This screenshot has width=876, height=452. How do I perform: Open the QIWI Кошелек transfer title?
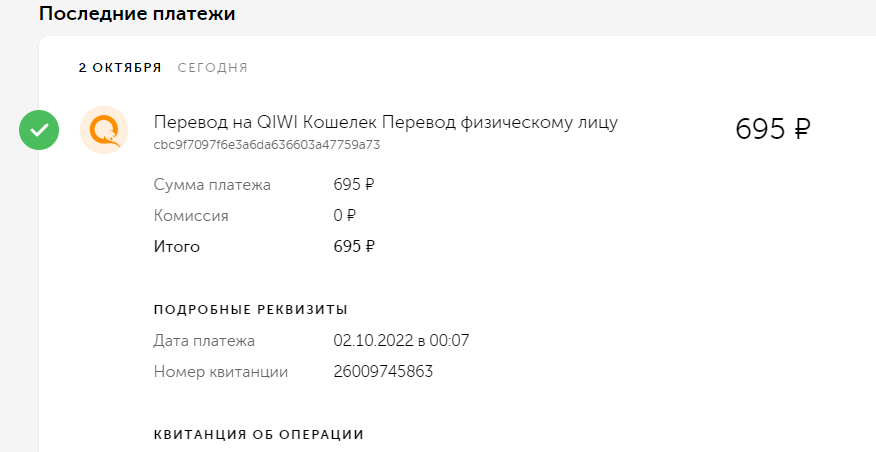pos(385,122)
